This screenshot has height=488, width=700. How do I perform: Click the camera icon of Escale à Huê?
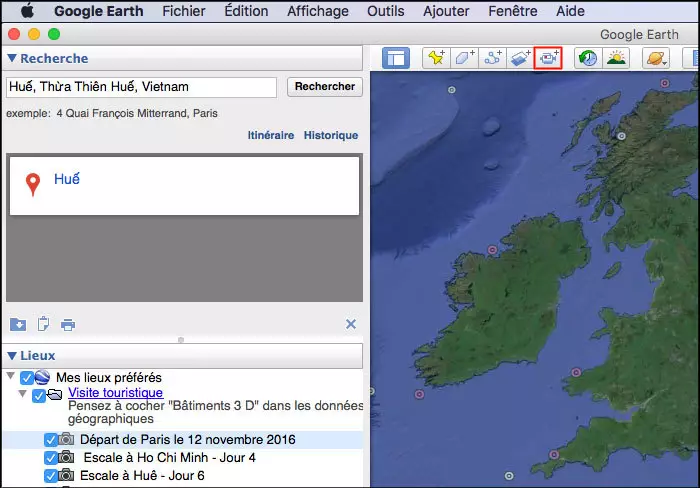click(x=67, y=475)
